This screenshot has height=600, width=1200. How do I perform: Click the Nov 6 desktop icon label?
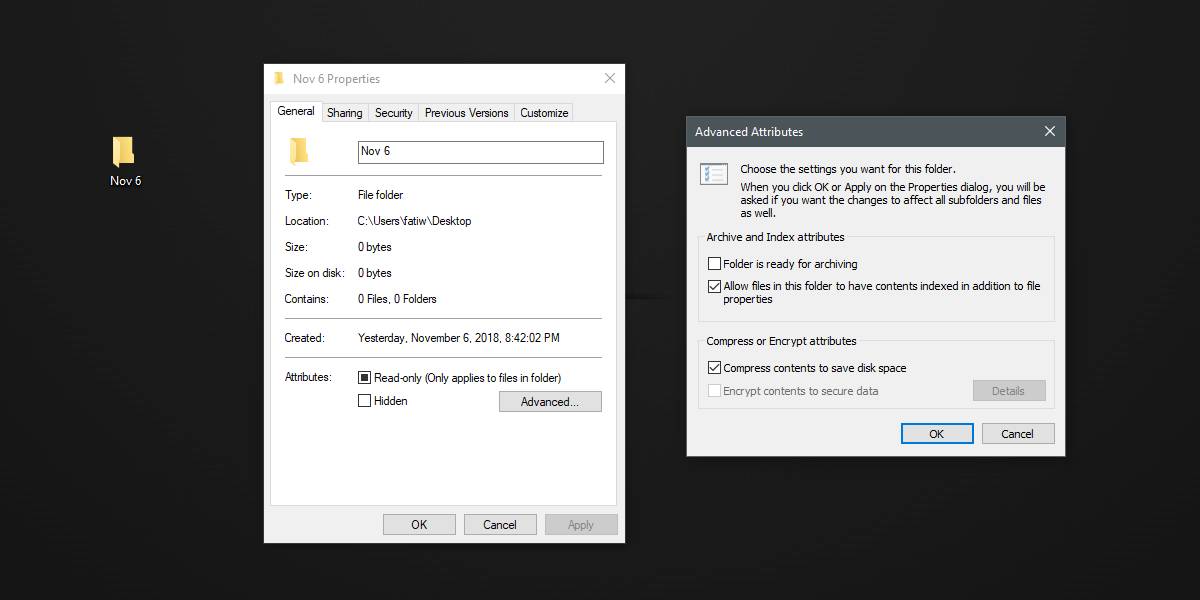125,181
